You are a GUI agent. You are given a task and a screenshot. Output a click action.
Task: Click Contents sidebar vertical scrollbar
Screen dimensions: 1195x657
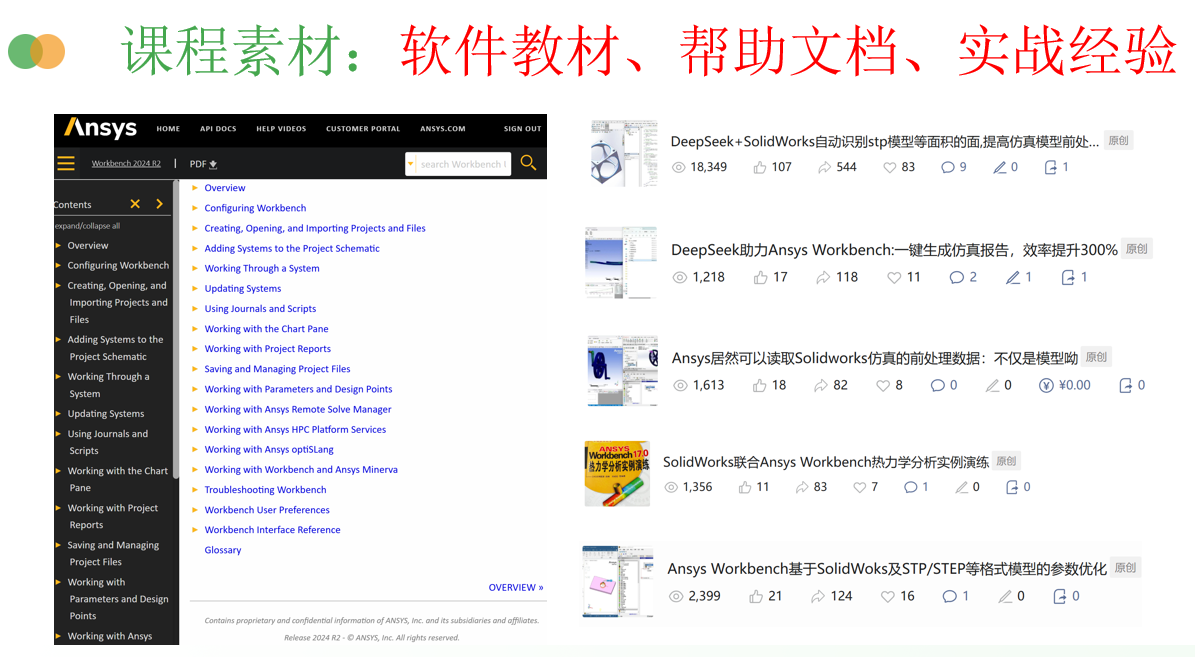[x=176, y=329]
